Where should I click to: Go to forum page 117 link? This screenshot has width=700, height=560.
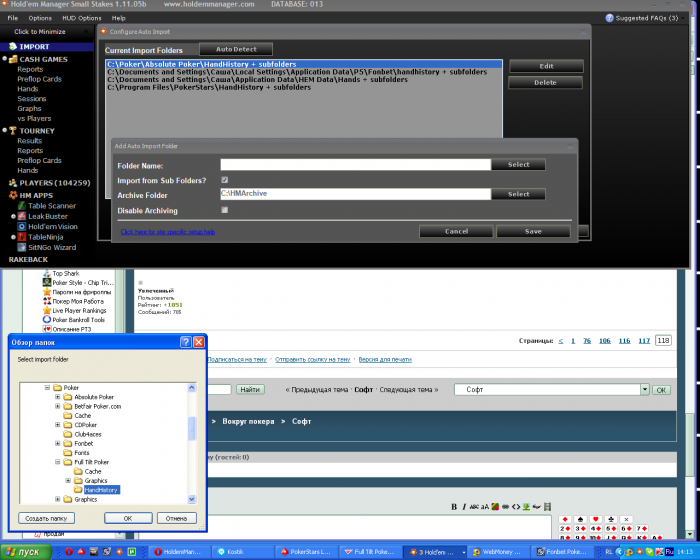pos(644,341)
